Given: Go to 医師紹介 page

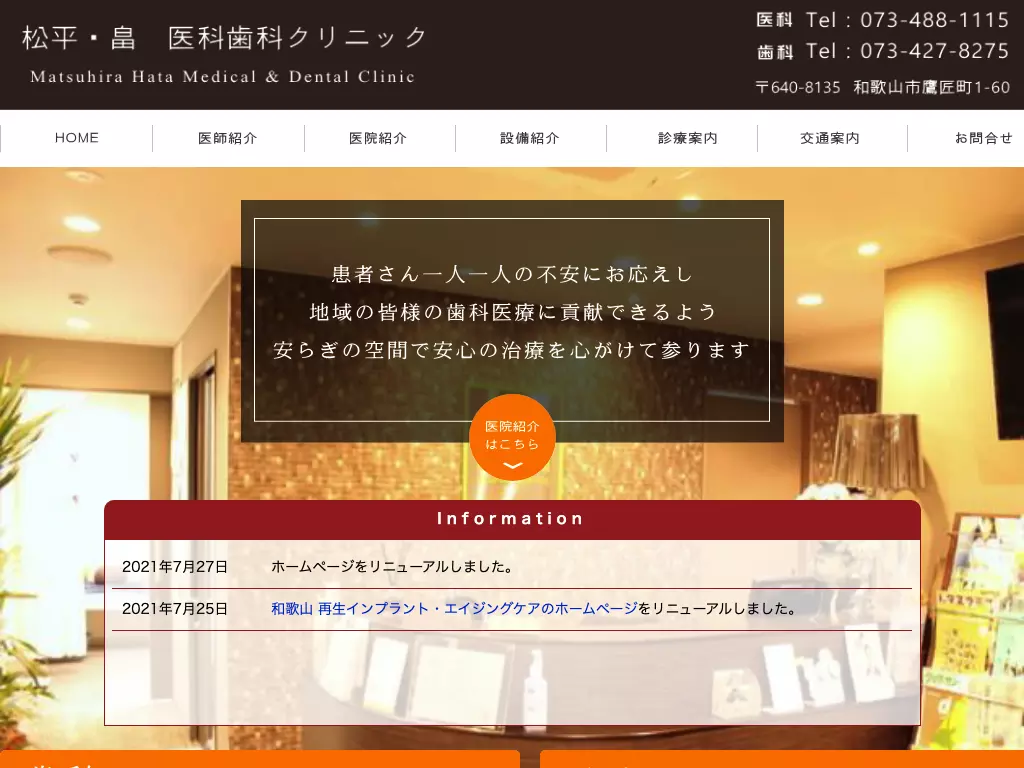Looking at the screenshot, I should (x=228, y=138).
